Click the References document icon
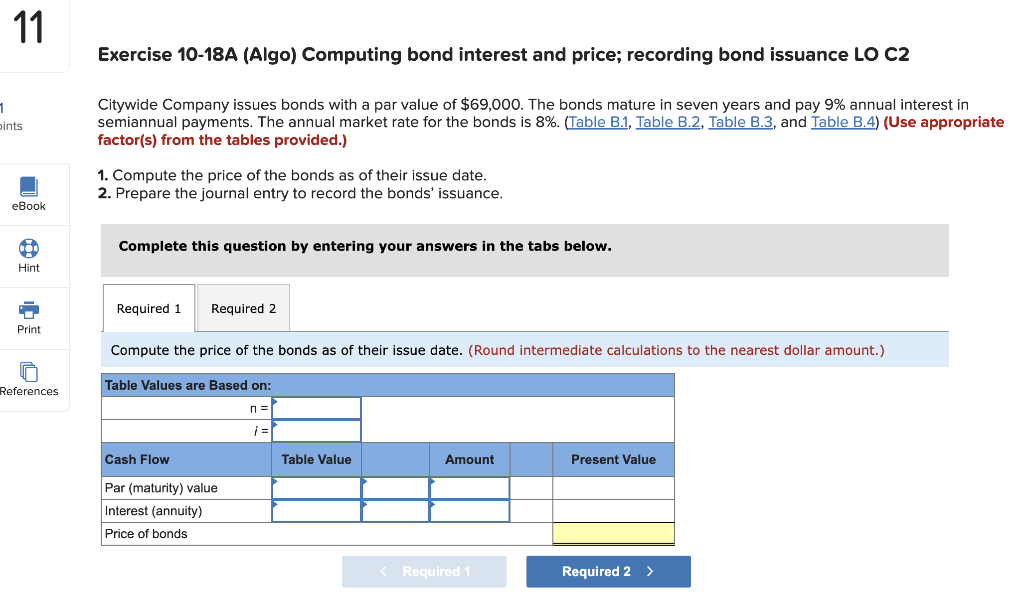 (x=28, y=370)
